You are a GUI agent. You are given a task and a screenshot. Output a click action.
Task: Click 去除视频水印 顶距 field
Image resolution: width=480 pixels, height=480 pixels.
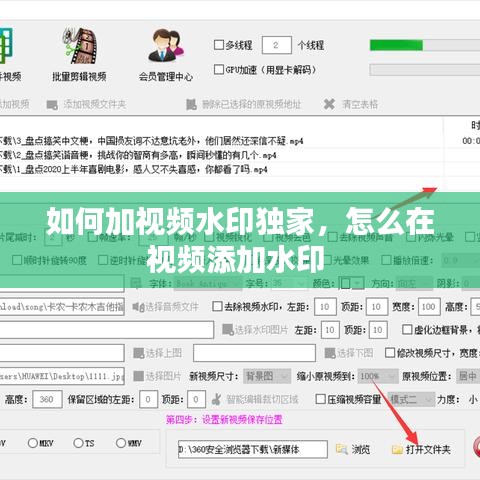click(377, 307)
